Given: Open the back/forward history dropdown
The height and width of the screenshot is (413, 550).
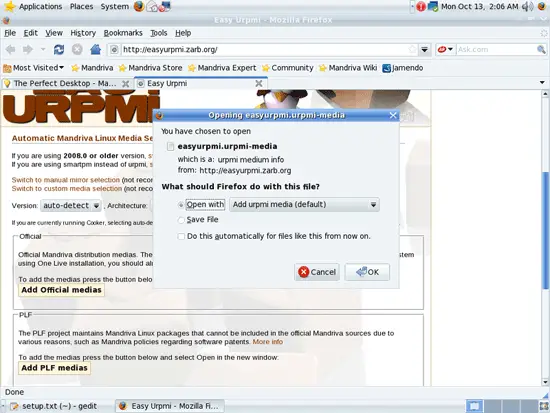Looking at the screenshot, I should tap(43, 49).
